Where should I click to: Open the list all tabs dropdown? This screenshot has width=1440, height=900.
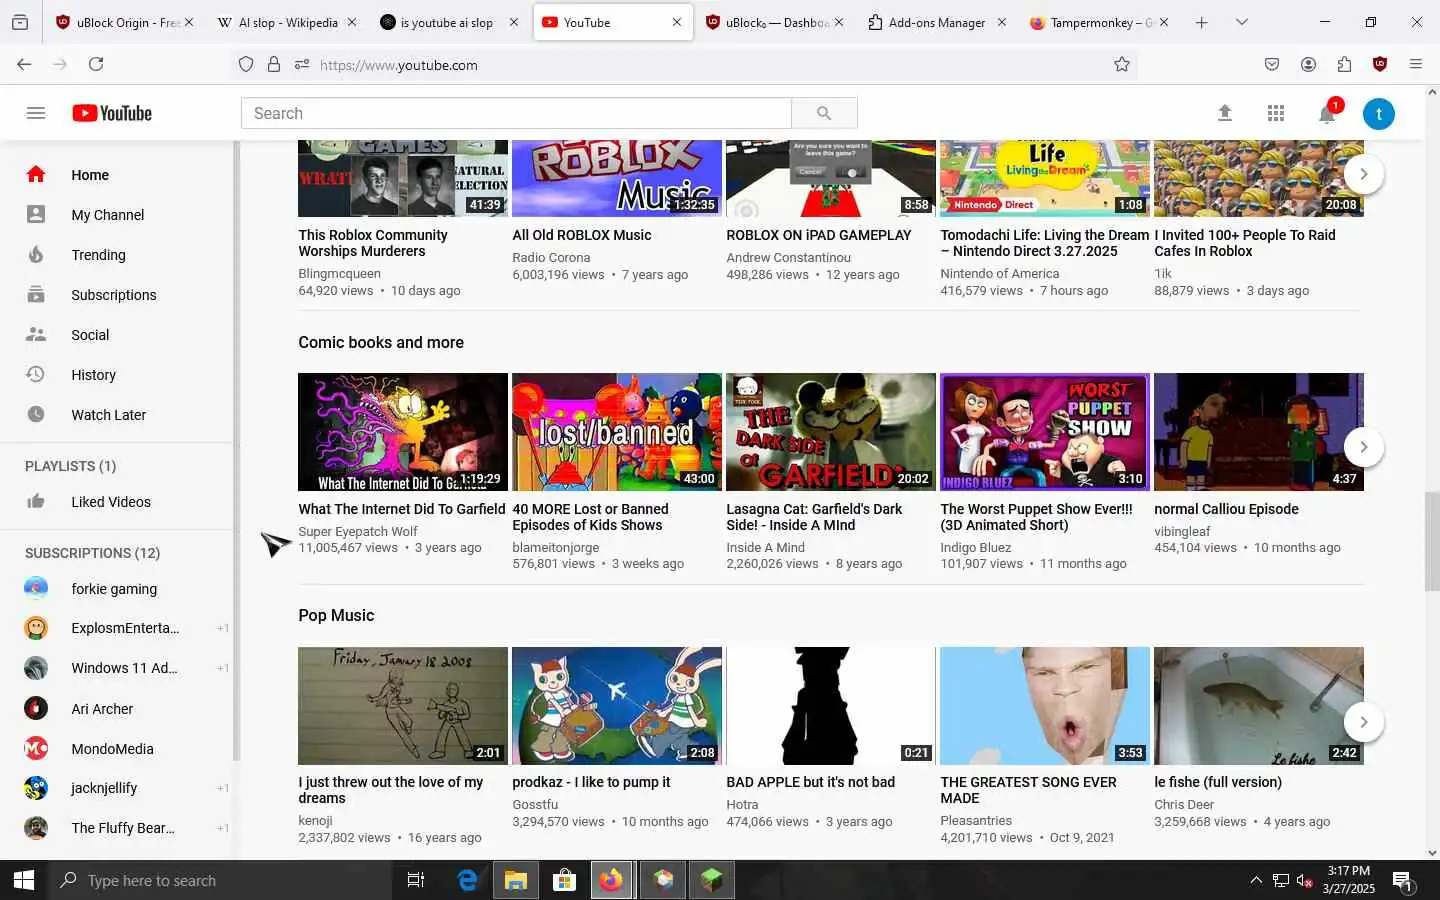point(1242,22)
